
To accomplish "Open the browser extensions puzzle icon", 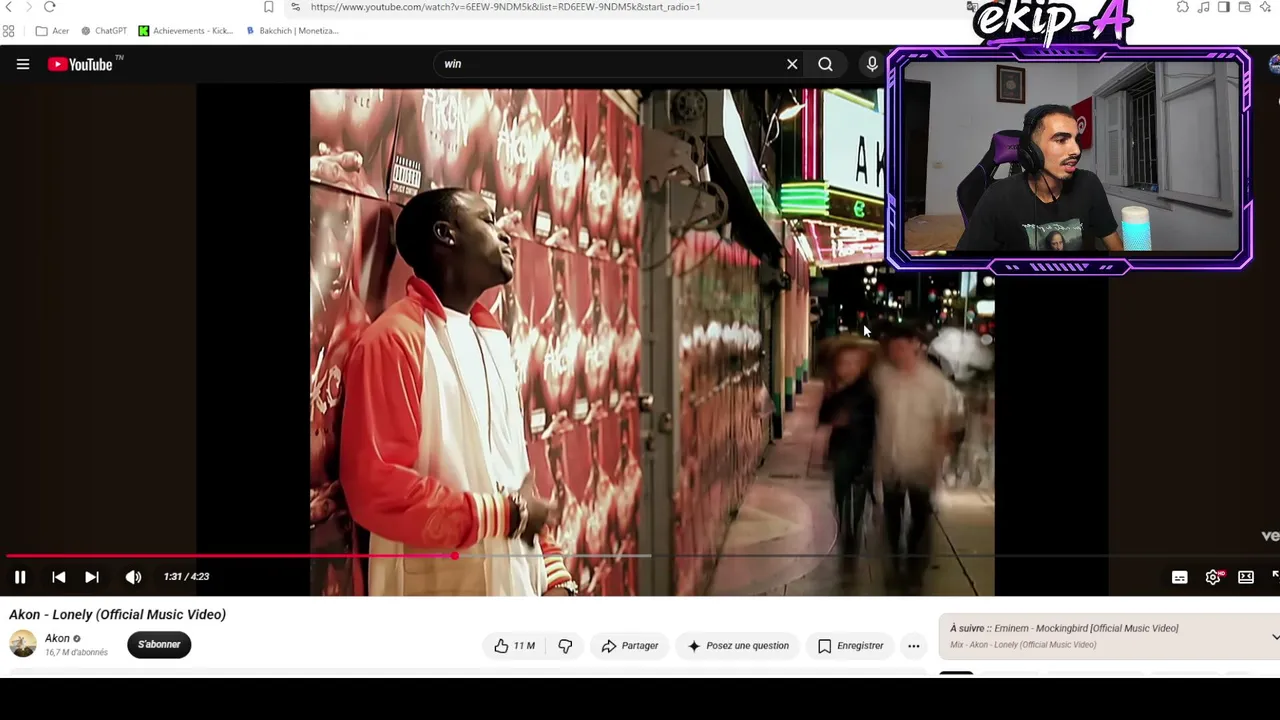I will tap(1183, 7).
